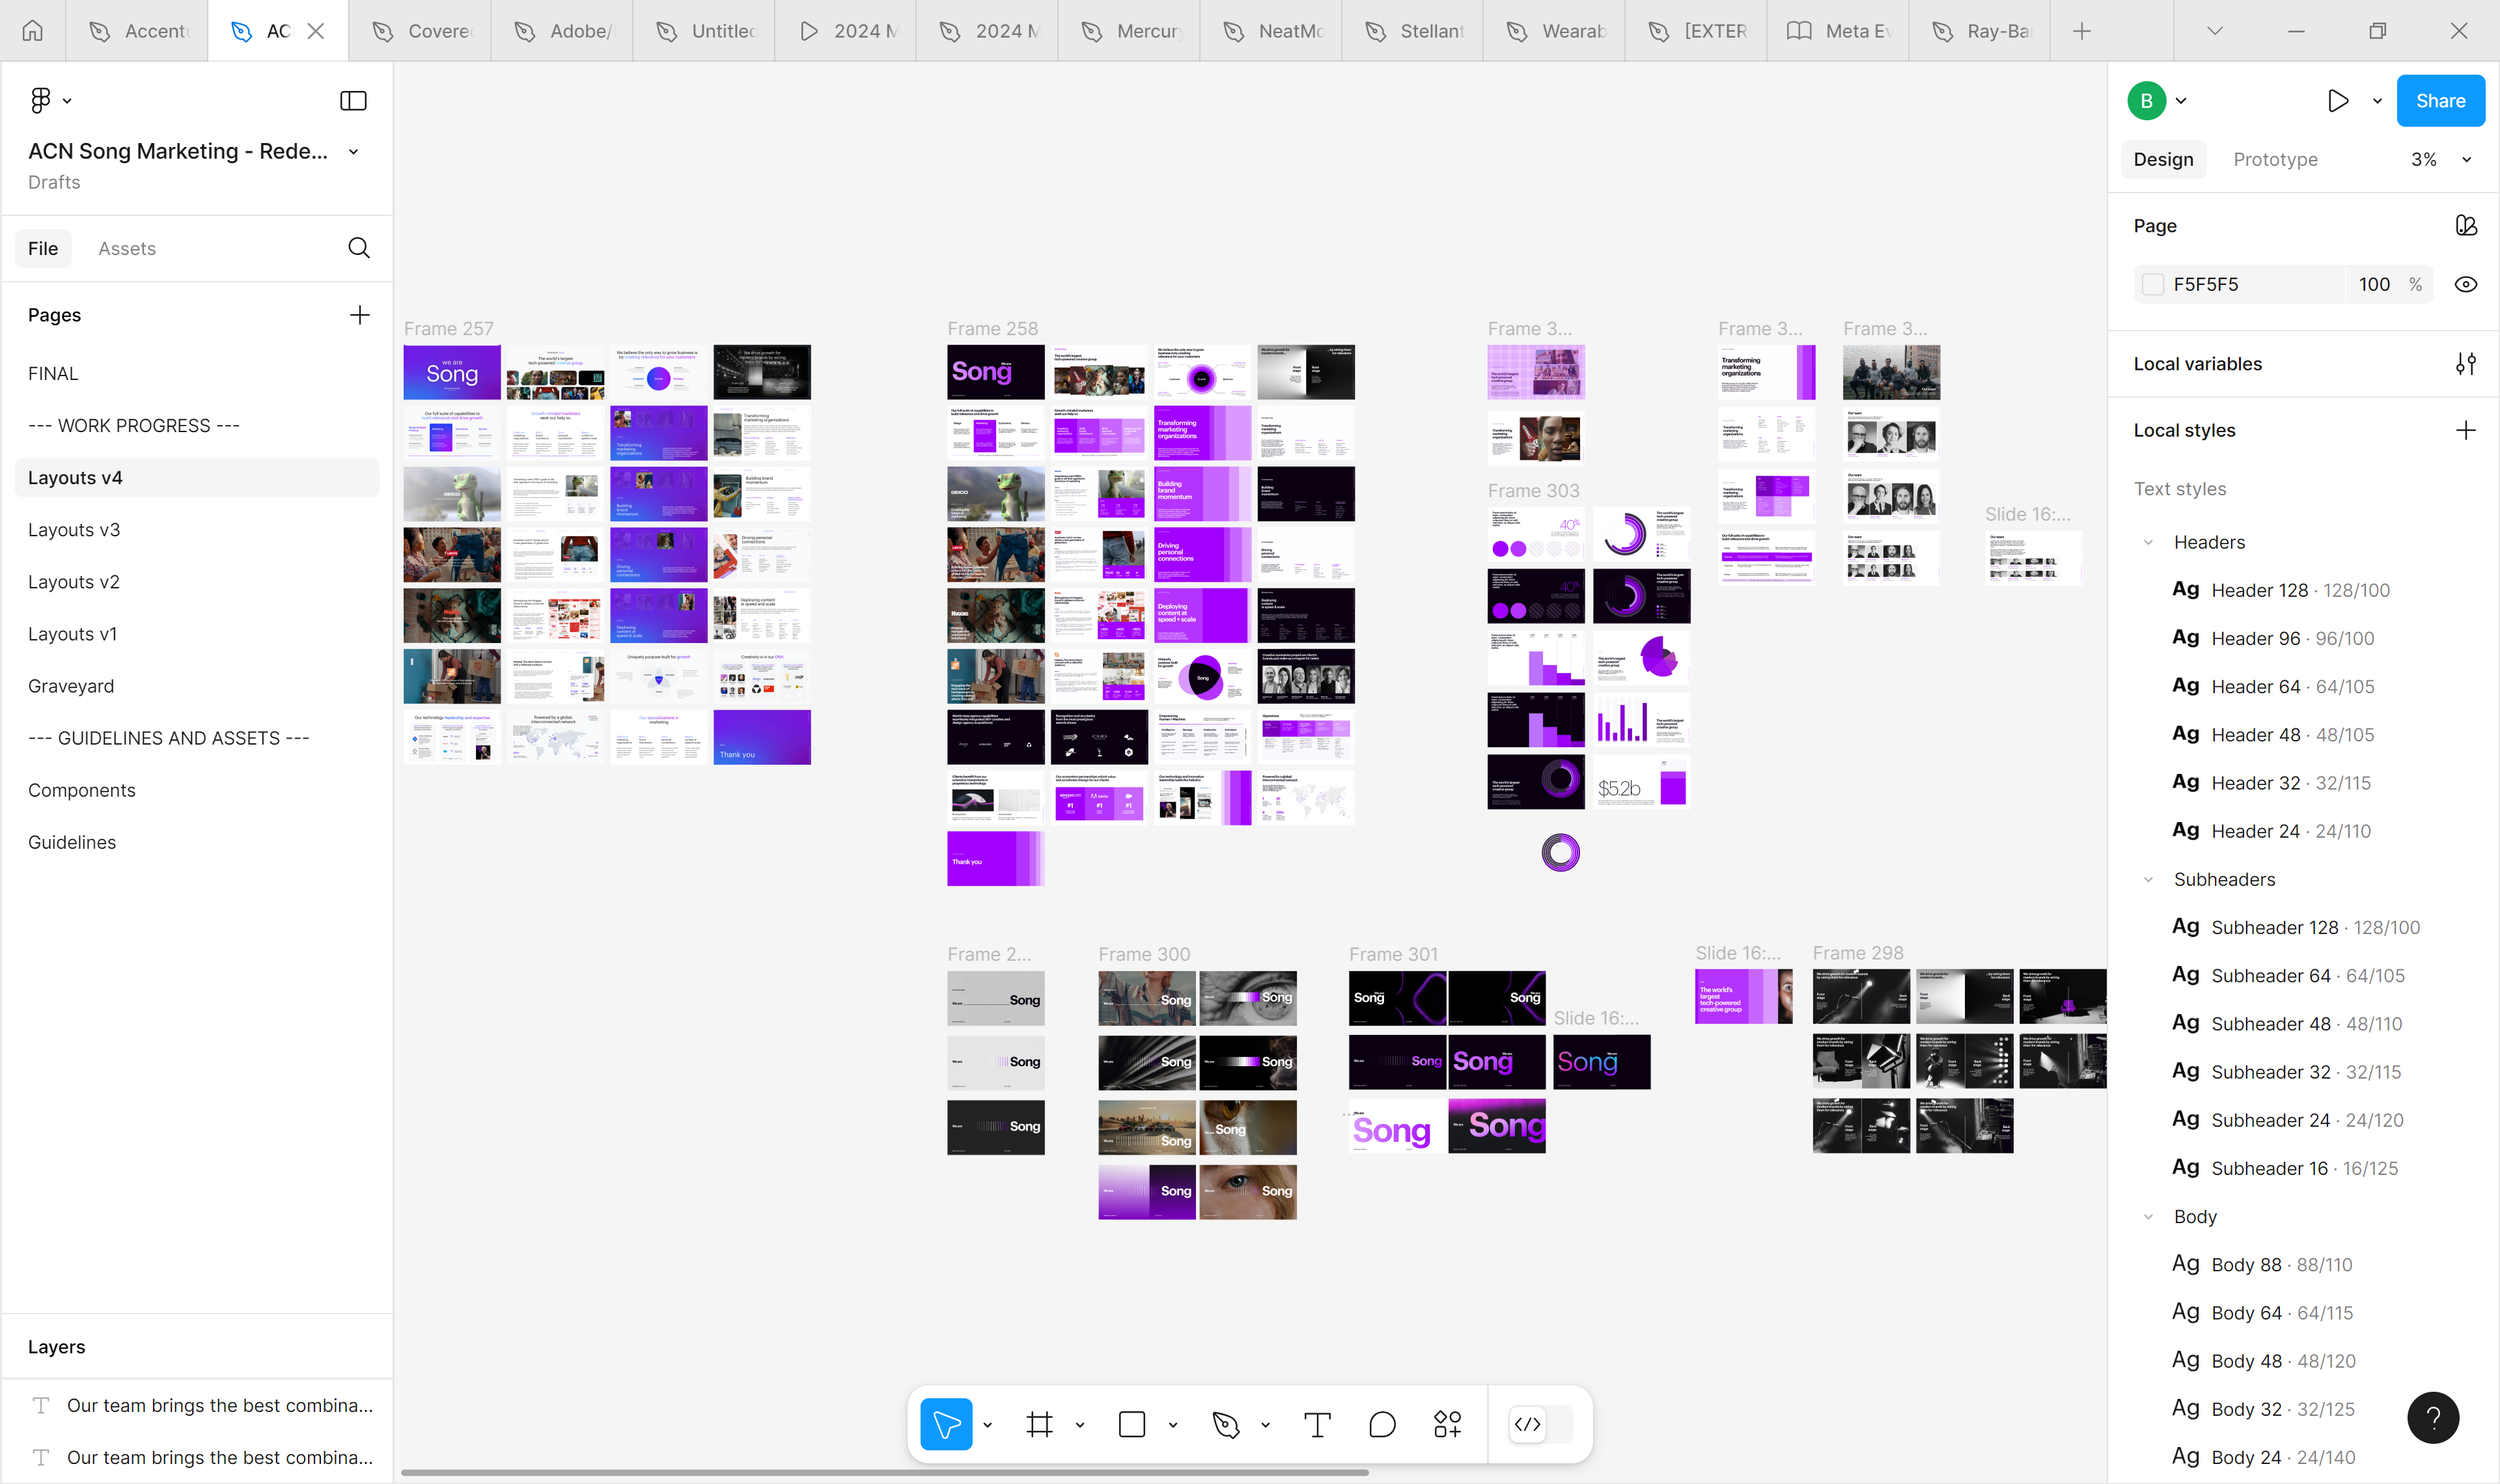Select the Rectangle shape tool
2500x1484 pixels.
coord(1132,1424)
